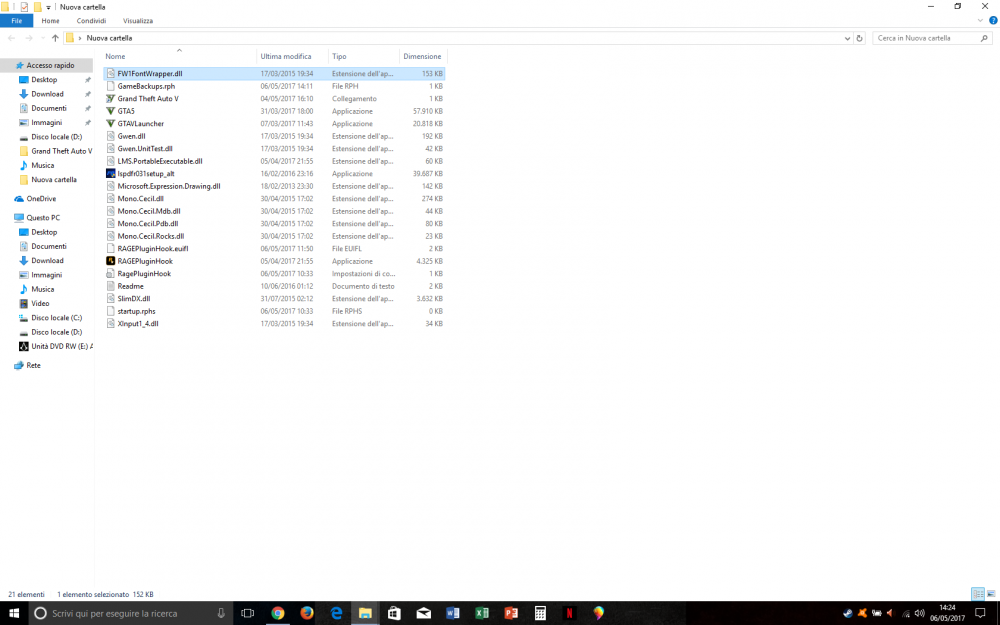Select the GTA5 application
This screenshot has width=1000, height=625.
click(128, 111)
